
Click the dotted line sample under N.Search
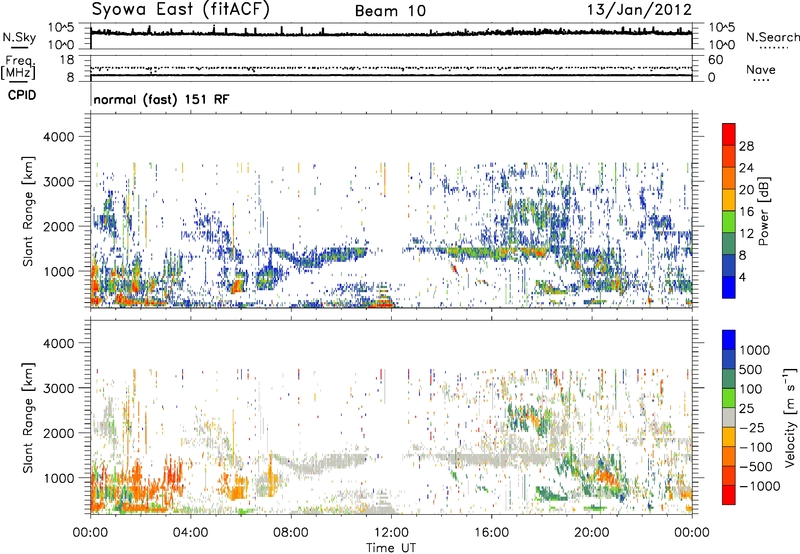773,48
